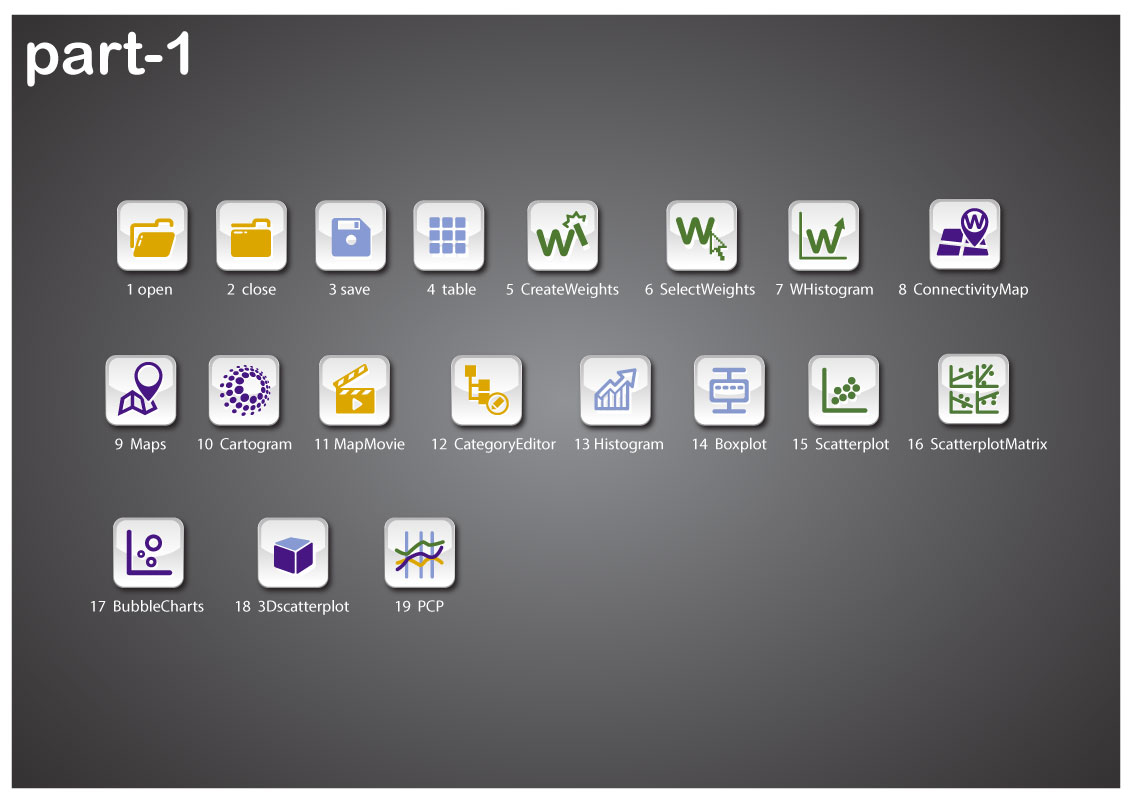Click the '13 Histogram' label
Image resolution: width=1132 pixels, height=800 pixels.
click(x=619, y=444)
